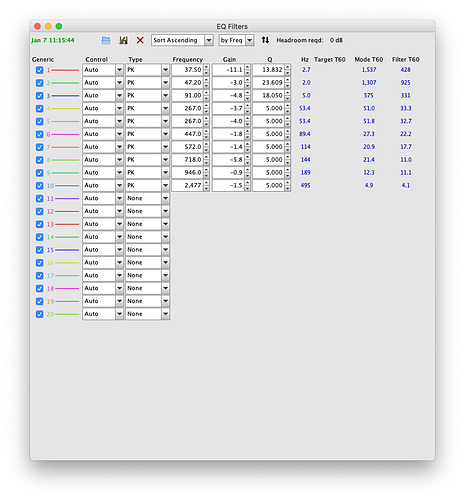Click frequency field showing 91.00
This screenshot has height=500, width=465.
click(187, 96)
